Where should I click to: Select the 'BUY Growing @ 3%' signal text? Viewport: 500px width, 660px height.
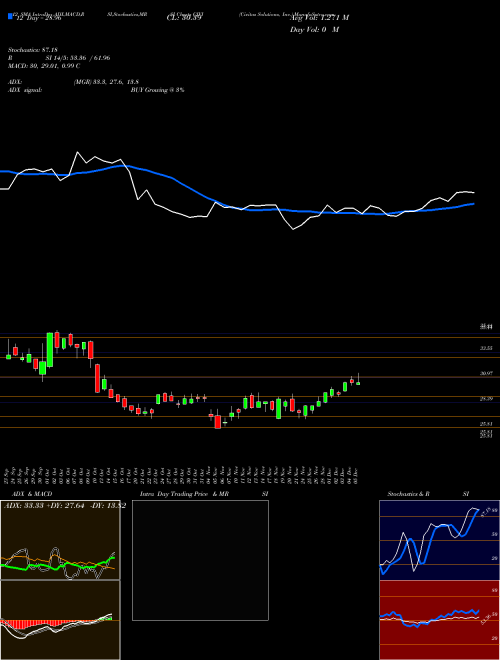point(157,90)
